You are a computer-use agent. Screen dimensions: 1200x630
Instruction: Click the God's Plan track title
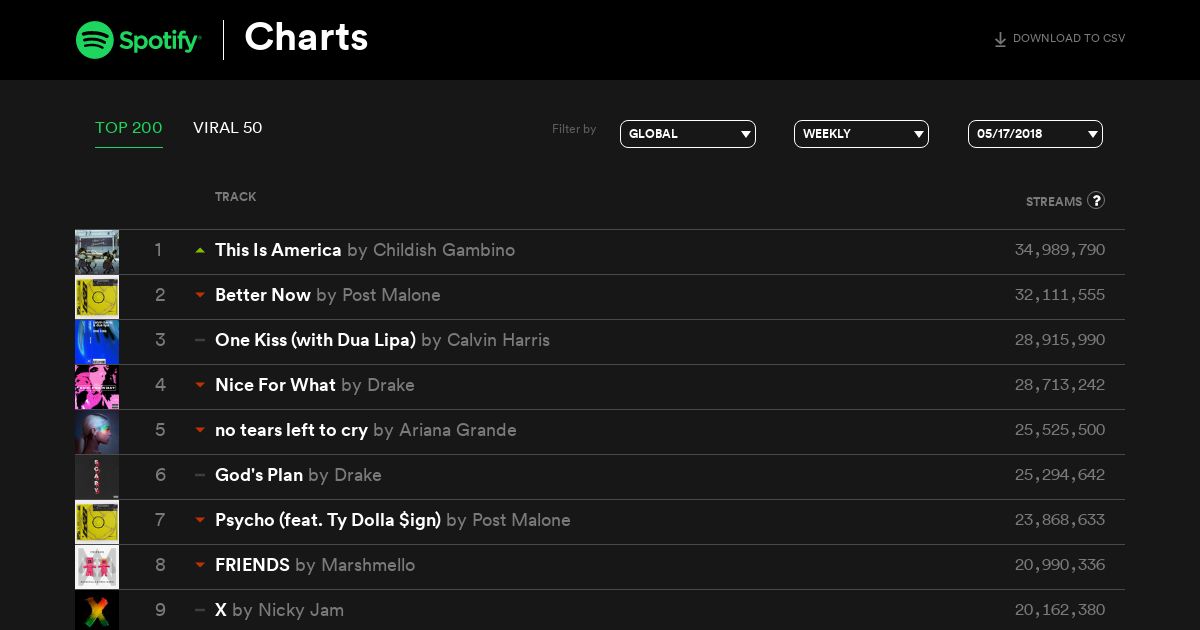click(259, 475)
